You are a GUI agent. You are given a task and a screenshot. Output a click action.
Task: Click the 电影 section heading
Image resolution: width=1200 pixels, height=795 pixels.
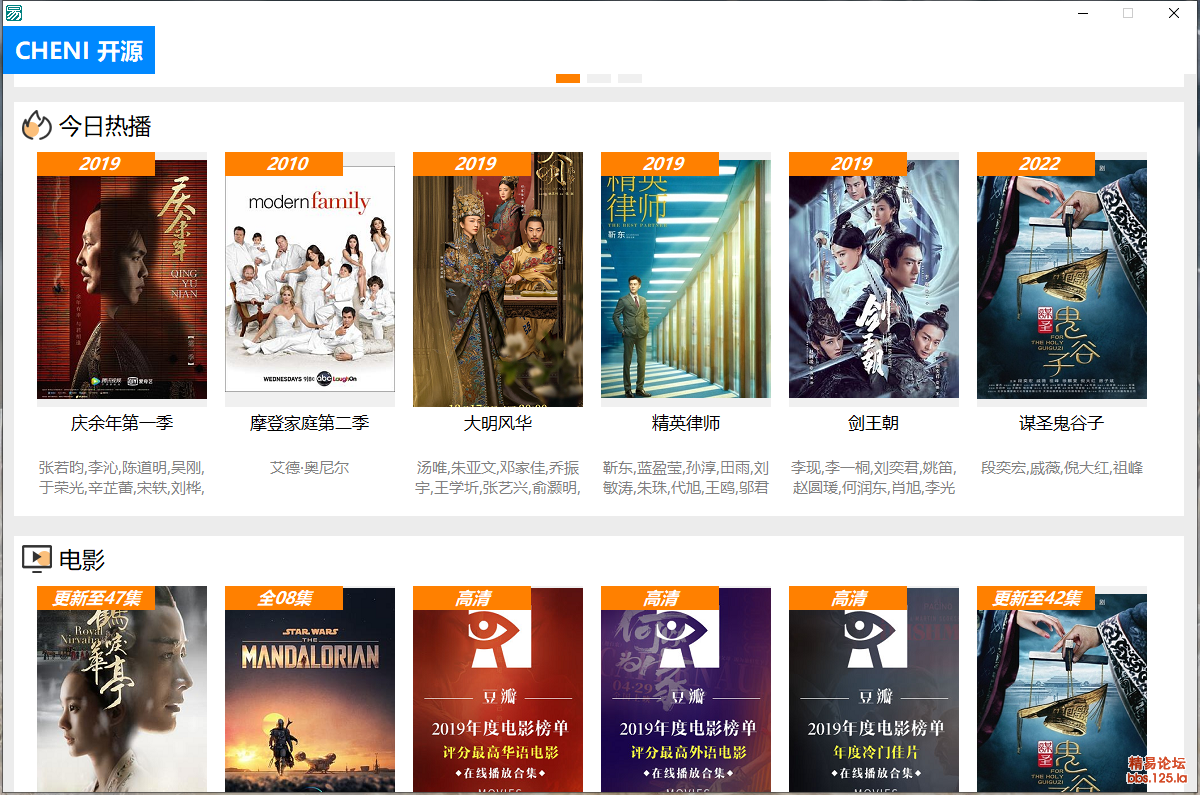[82, 560]
